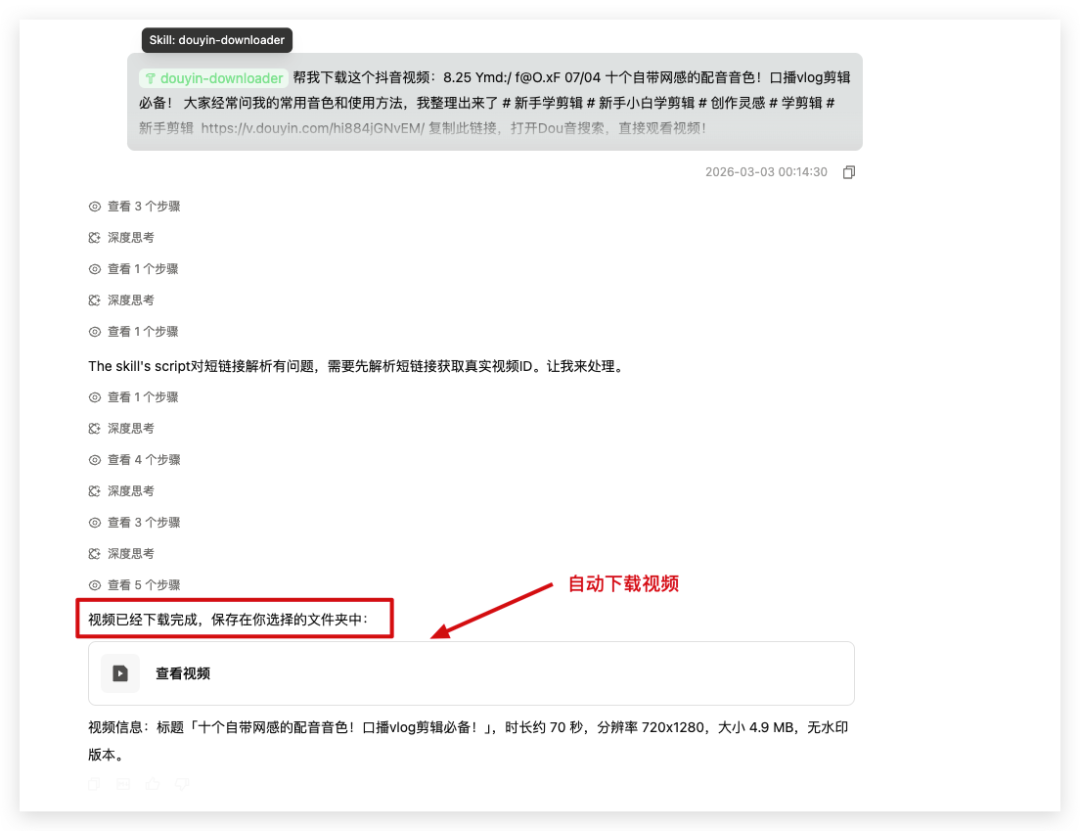Expand the second 深度思考 entry
Screen dimensions: 1080x831
[130, 299]
